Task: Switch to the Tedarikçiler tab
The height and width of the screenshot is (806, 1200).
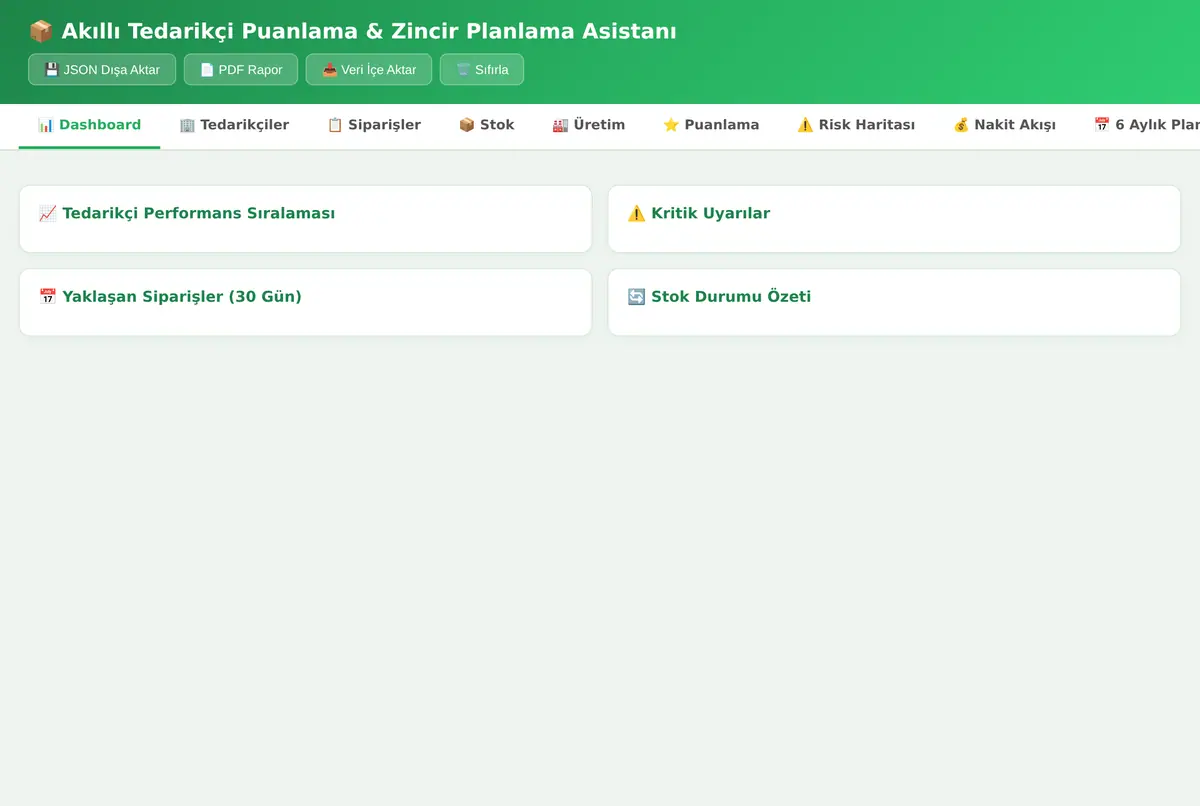Action: tap(234, 125)
